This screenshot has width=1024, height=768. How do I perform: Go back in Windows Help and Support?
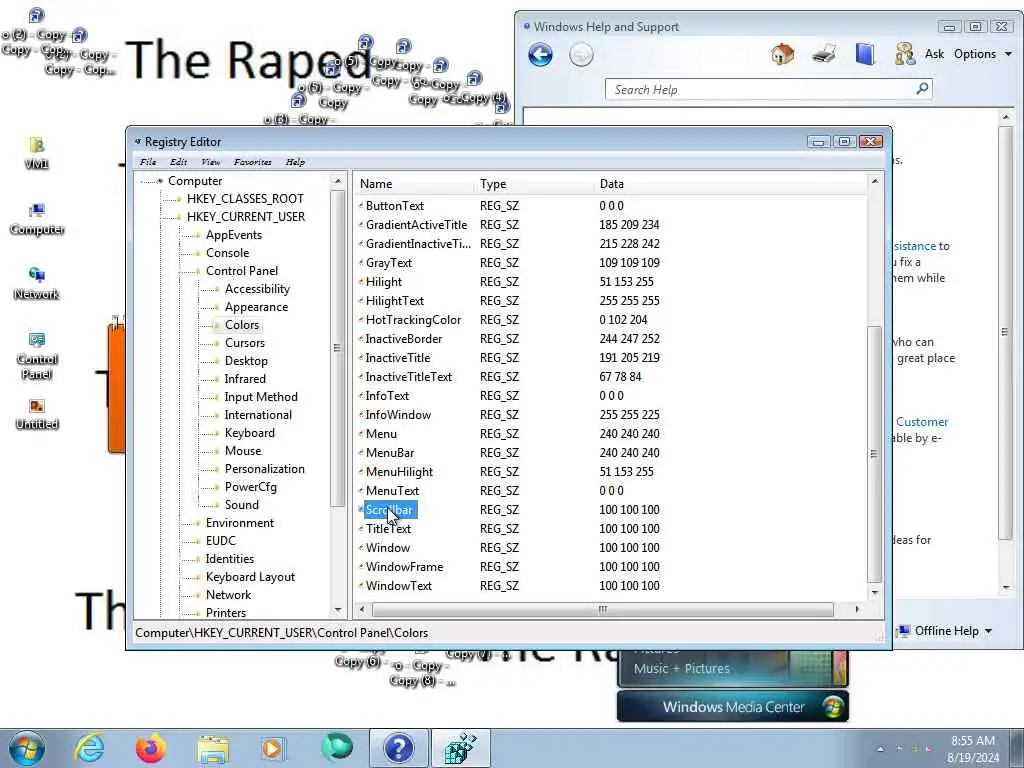pos(540,54)
